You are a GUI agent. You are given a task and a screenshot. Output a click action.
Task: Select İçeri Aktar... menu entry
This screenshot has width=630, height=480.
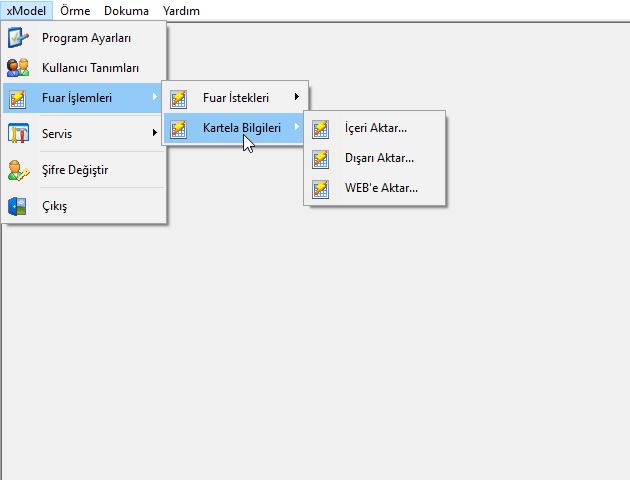tap(375, 128)
